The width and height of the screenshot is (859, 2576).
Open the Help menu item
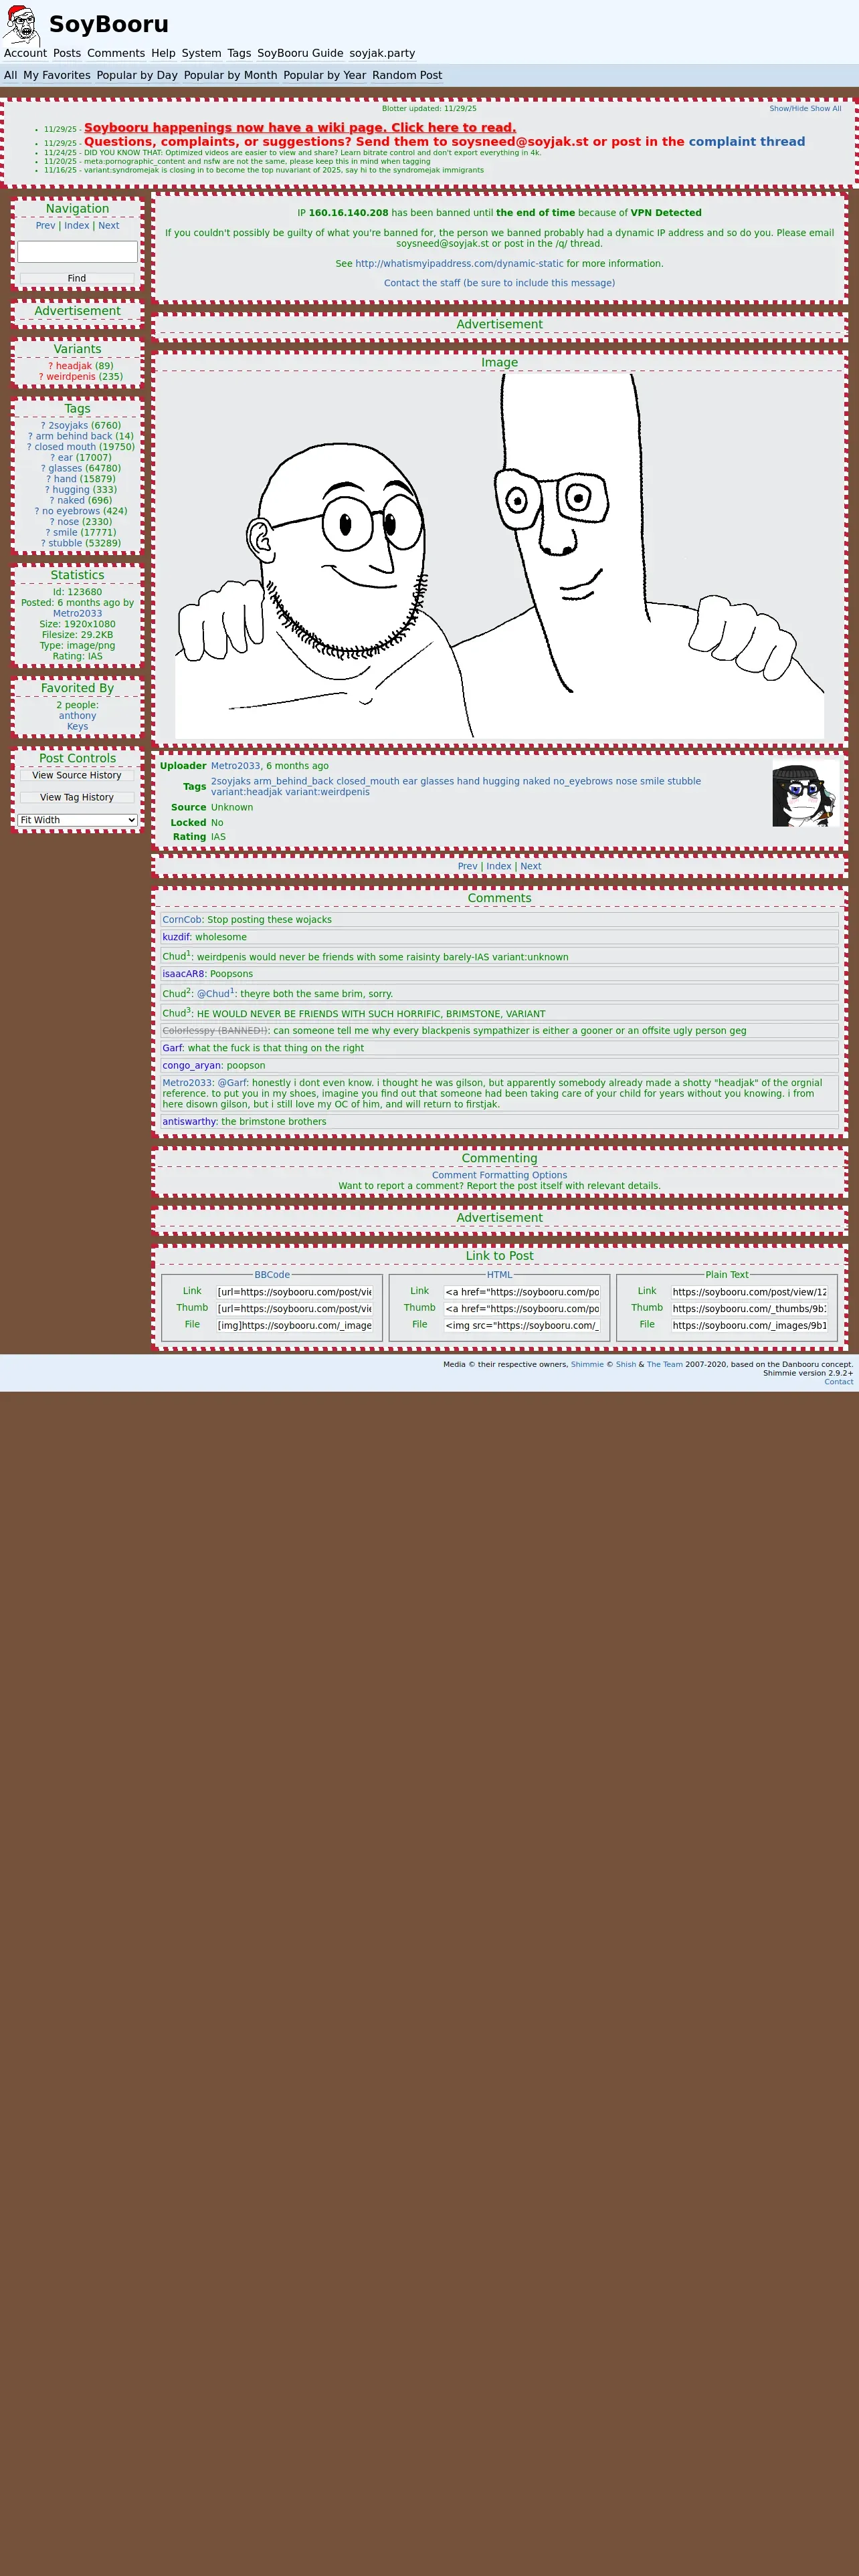coord(163,53)
